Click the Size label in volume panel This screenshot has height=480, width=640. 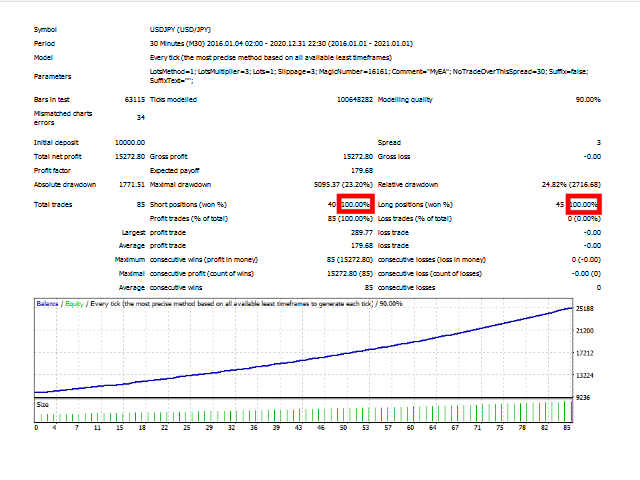42,404
